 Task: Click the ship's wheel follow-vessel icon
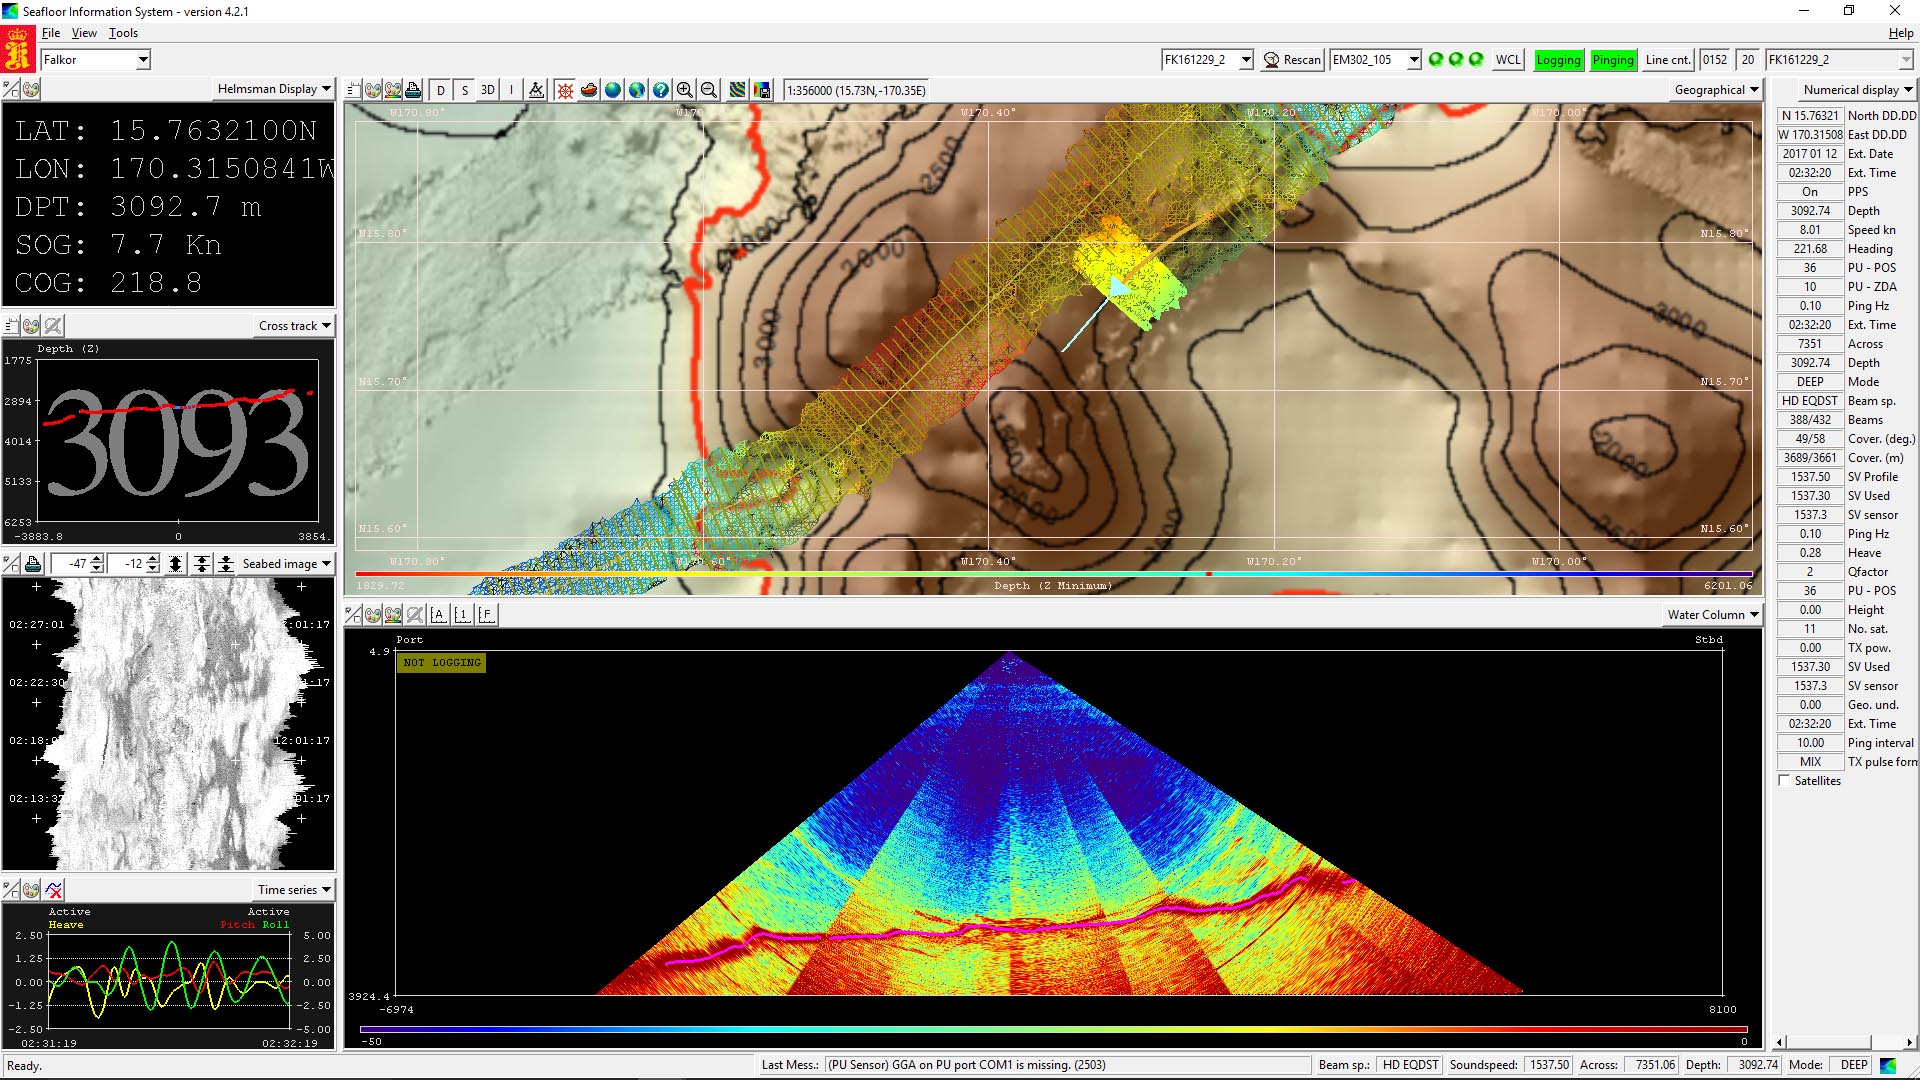565,90
